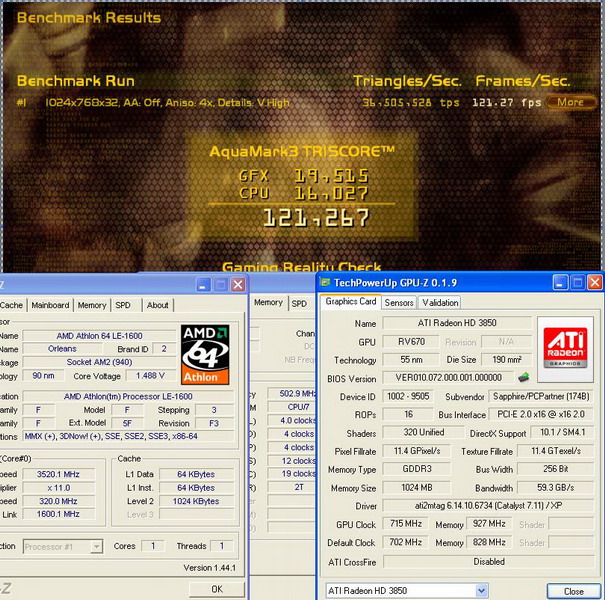Viewport: 605px width, 600px height.
Task: Click the 55 nm Technology value
Action: (411, 360)
